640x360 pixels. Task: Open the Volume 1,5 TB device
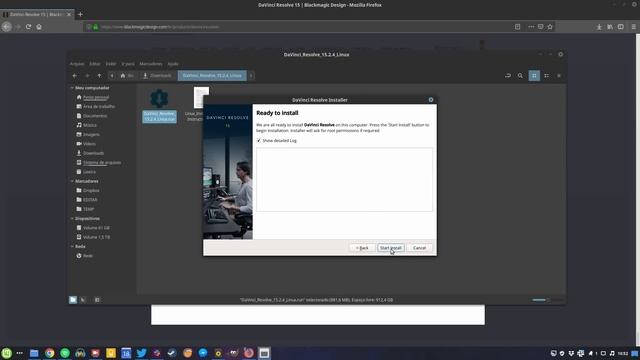96,237
